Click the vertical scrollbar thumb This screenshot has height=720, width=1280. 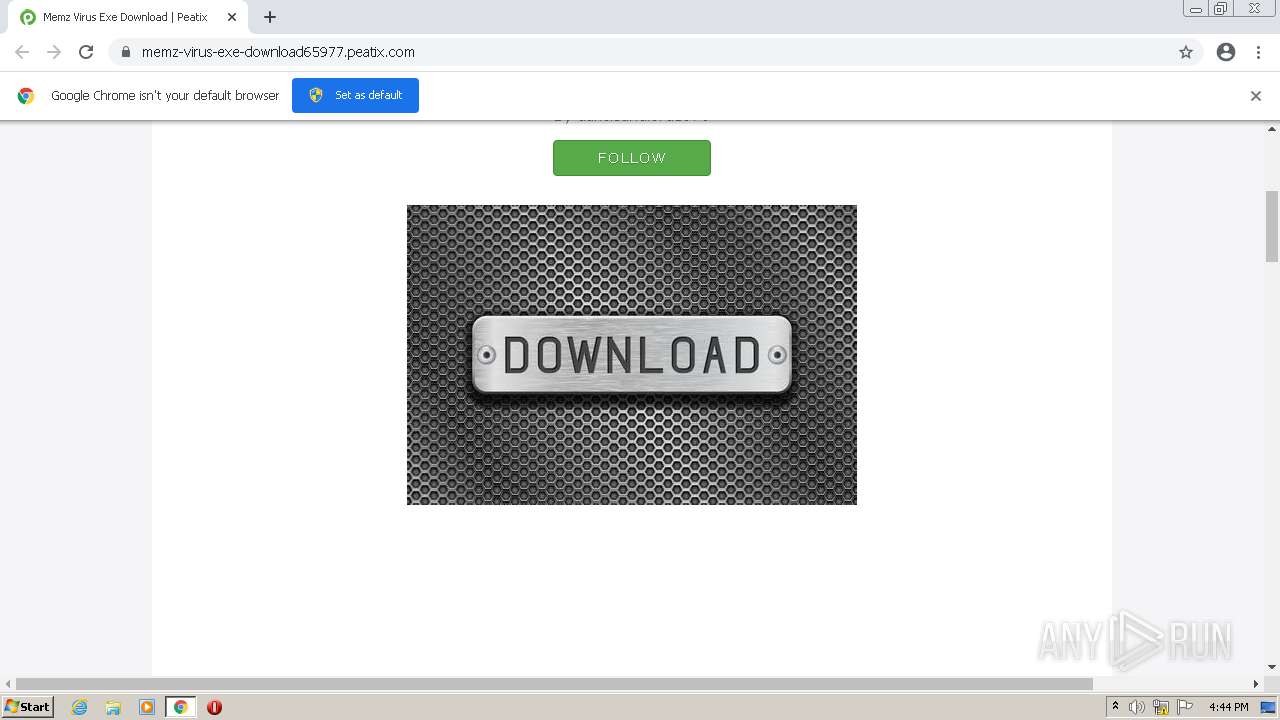(1272, 226)
